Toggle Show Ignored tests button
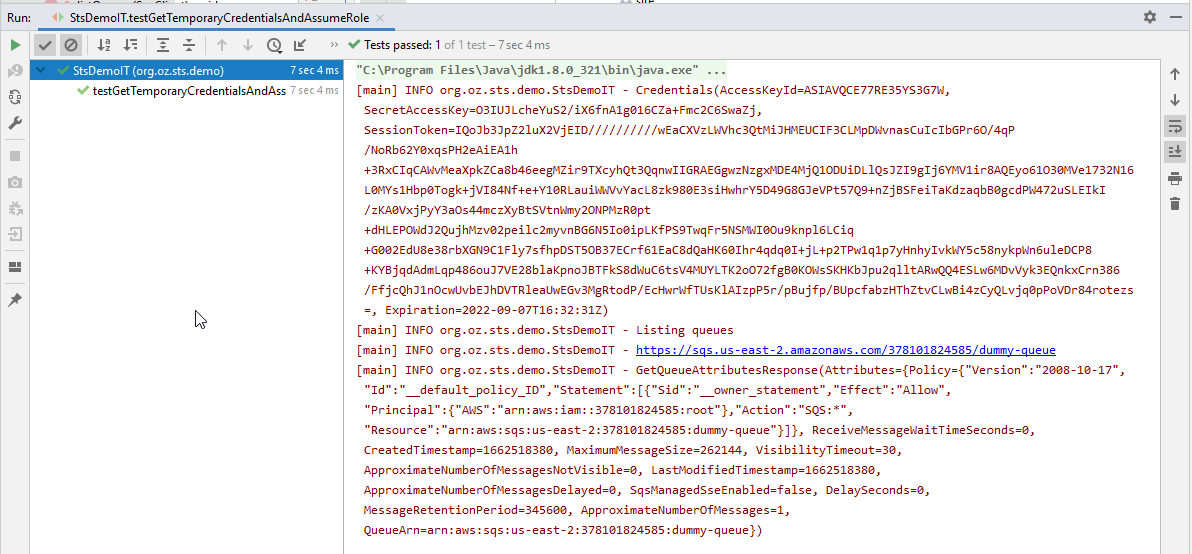Image resolution: width=1192 pixels, height=554 pixels. pyautogui.click(x=71, y=46)
